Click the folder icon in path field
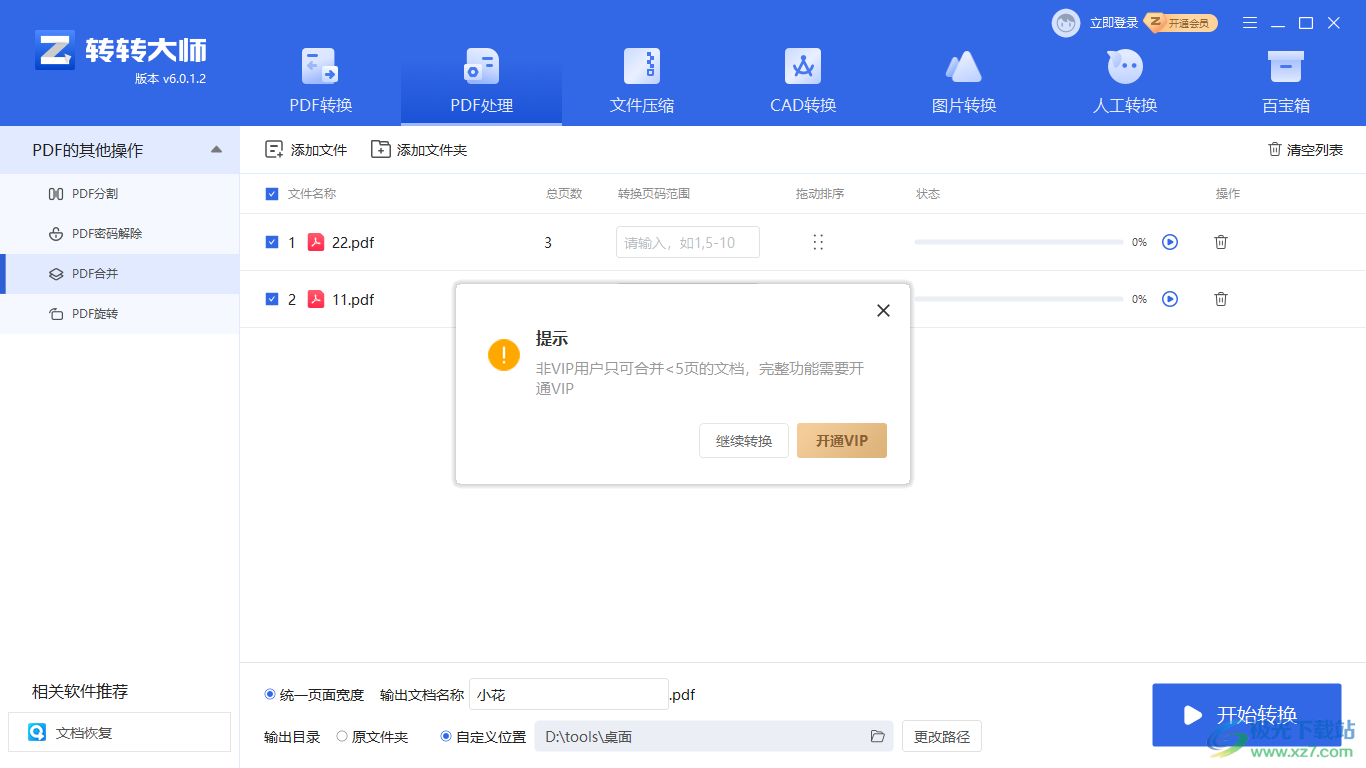 pyautogui.click(x=877, y=736)
